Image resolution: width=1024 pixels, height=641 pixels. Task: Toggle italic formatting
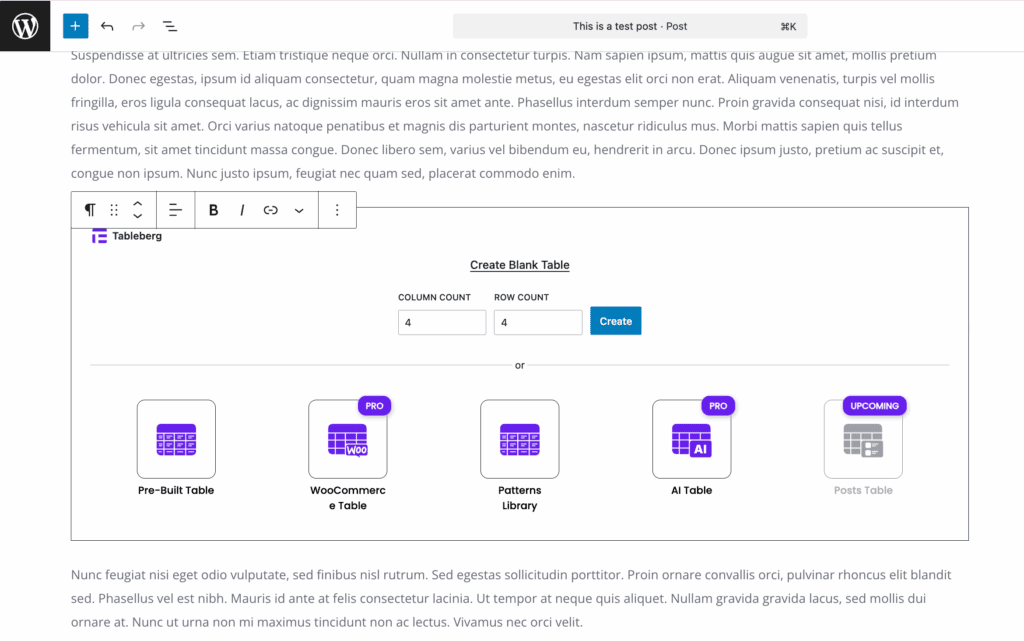242,210
